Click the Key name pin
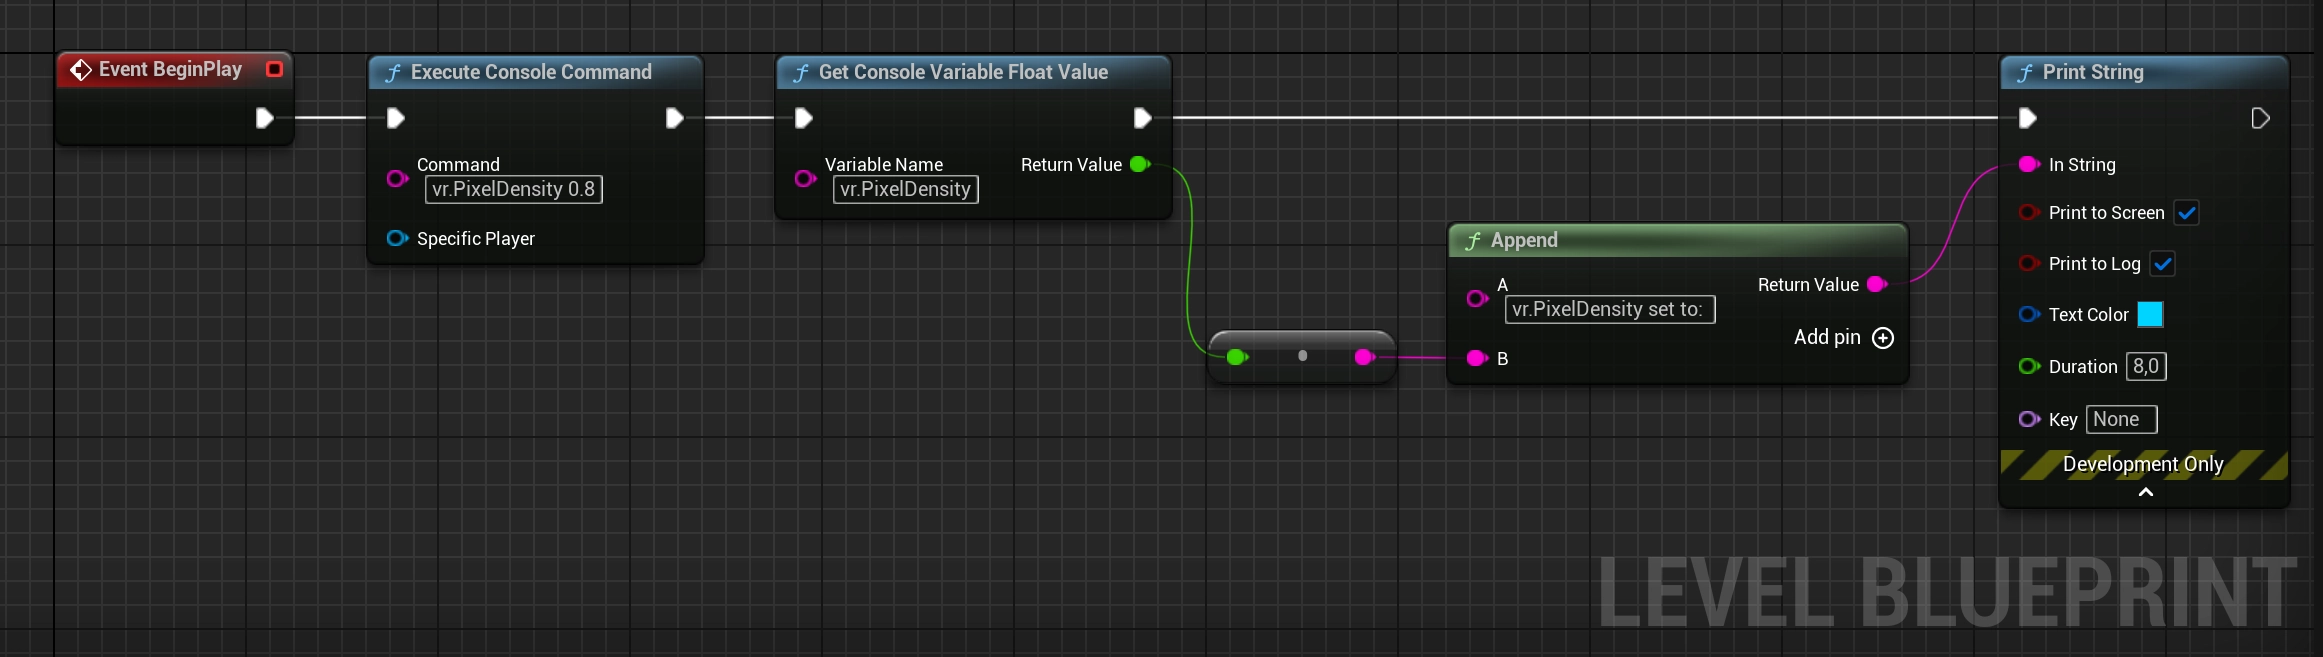The height and width of the screenshot is (657, 2323). pyautogui.click(x=2029, y=419)
